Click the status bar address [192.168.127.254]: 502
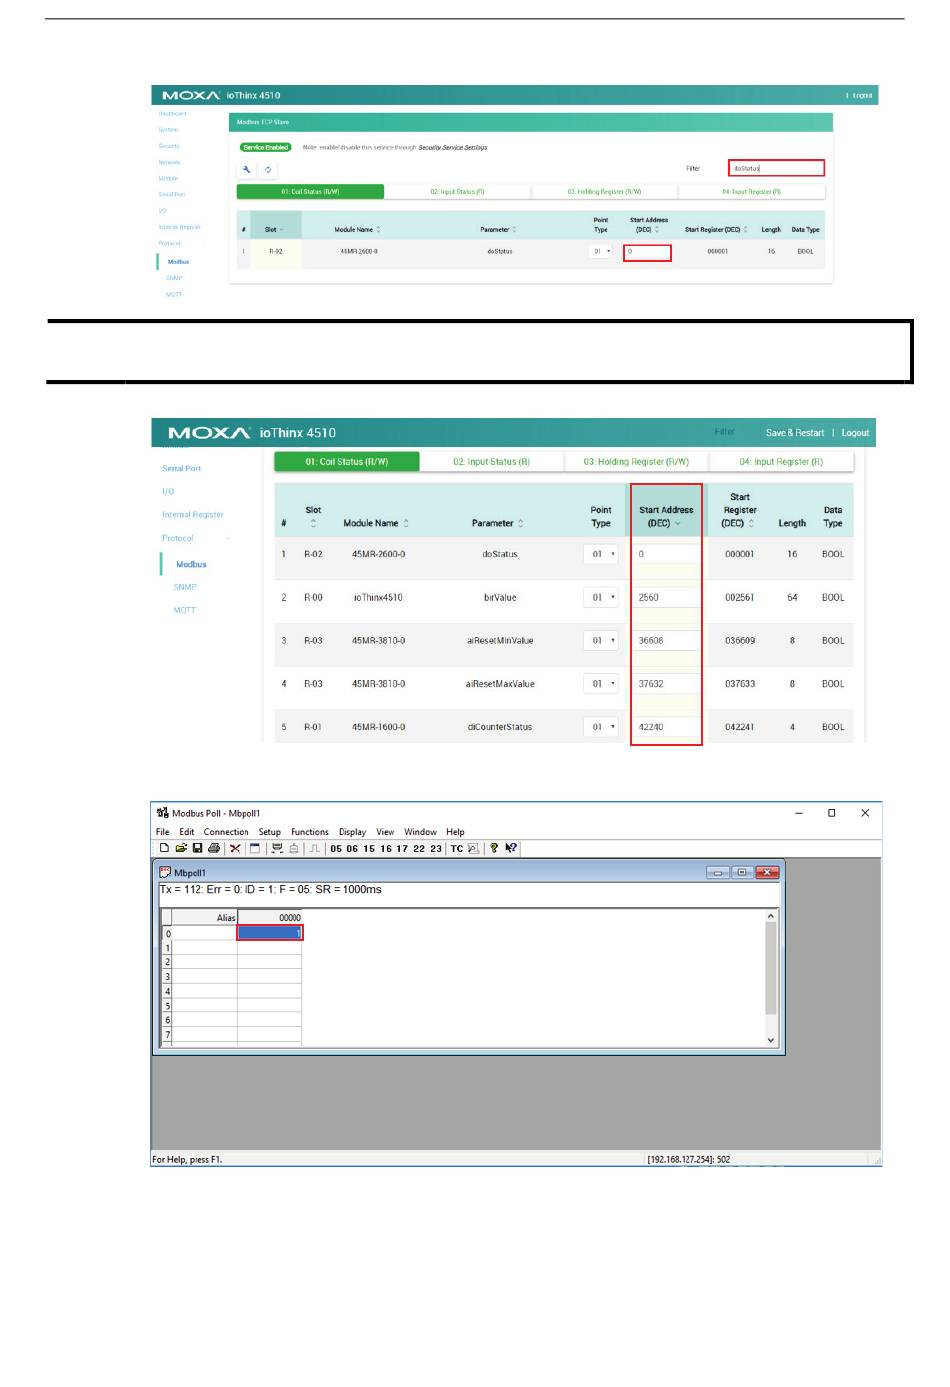This screenshot has height=1387, width=950. point(689,1160)
